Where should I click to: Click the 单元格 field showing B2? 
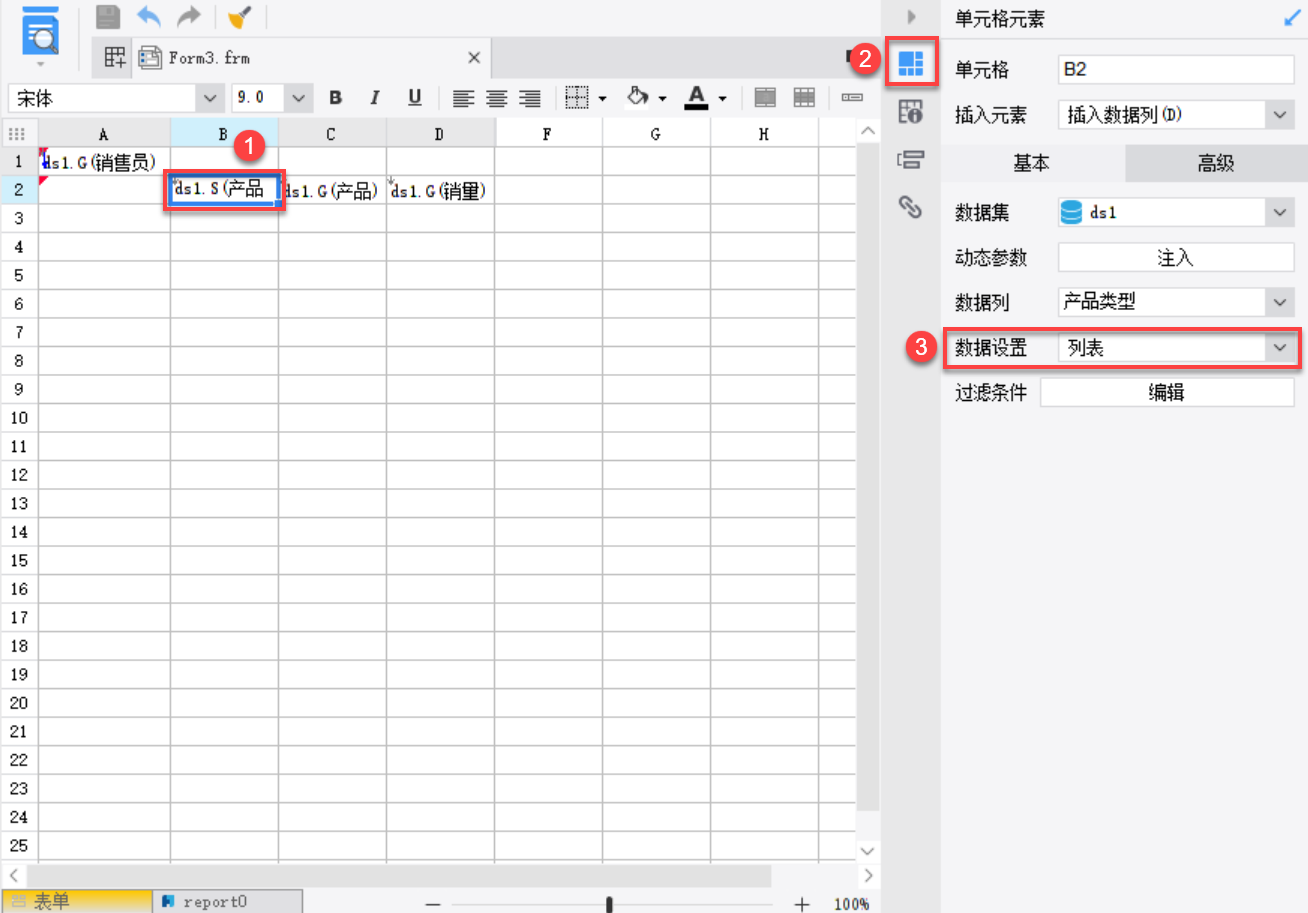(x=1176, y=70)
